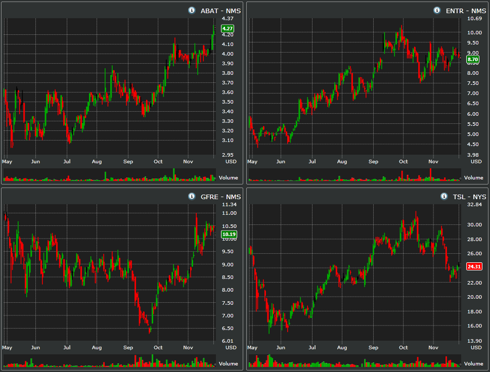Click the Nov axis label on ENTR chart
Viewport: 490px width, 372px height.
click(433, 161)
